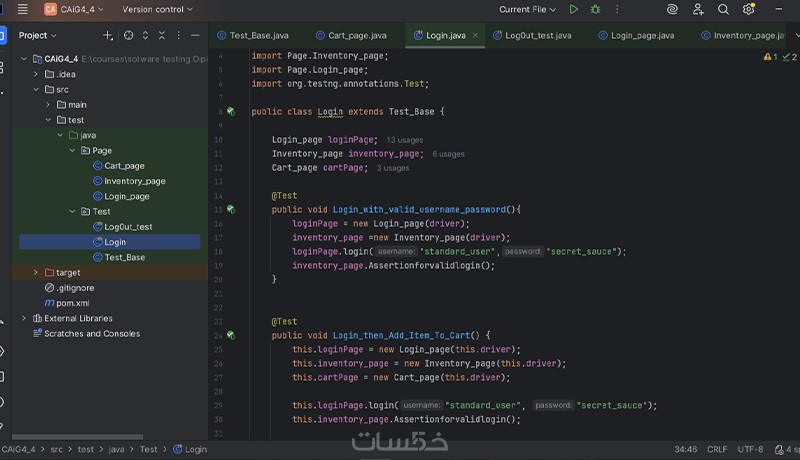Change UTF-8 file encoding
Image resolution: width=800 pixels, height=460 pixels.
[750, 449]
